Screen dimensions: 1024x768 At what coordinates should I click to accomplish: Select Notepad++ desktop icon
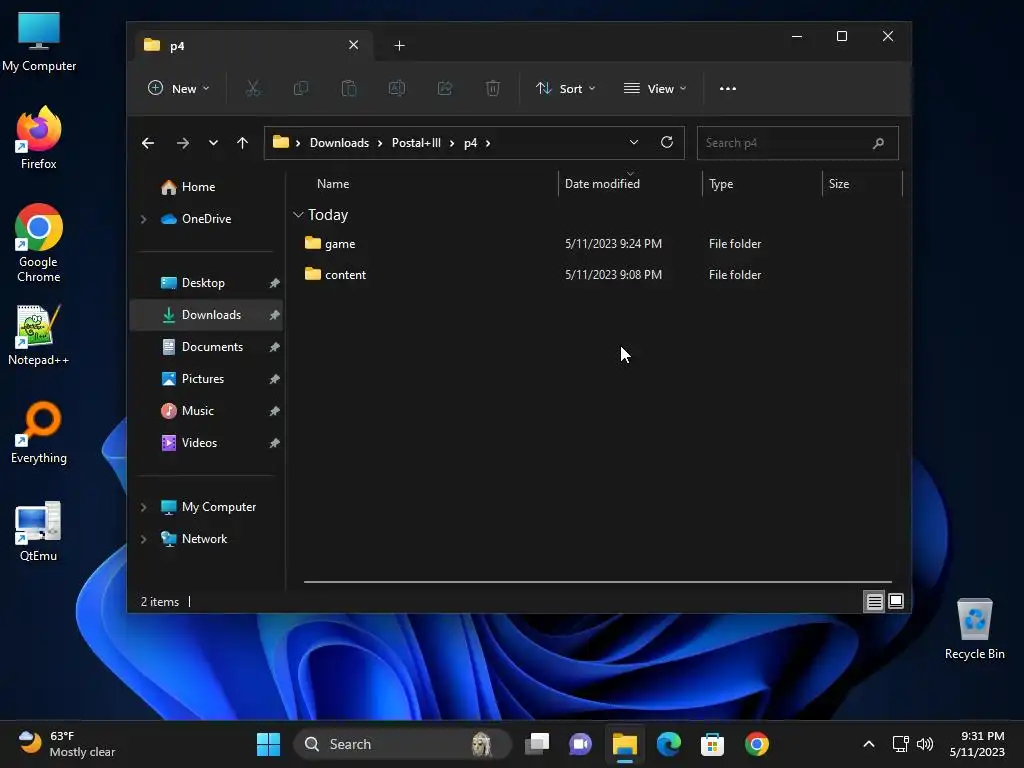tap(39, 334)
